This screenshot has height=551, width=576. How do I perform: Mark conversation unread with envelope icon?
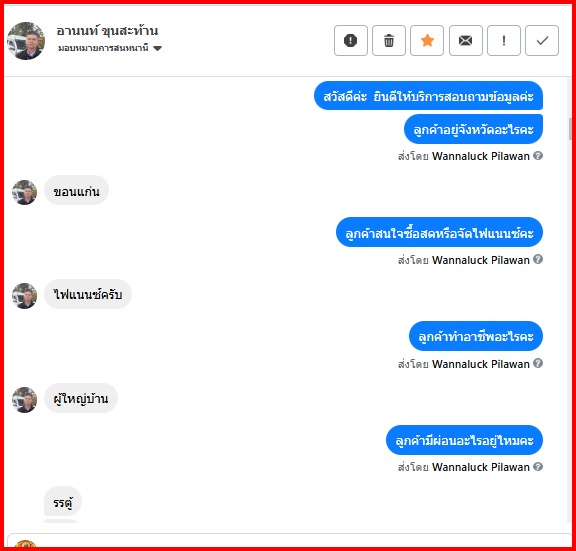click(x=465, y=40)
